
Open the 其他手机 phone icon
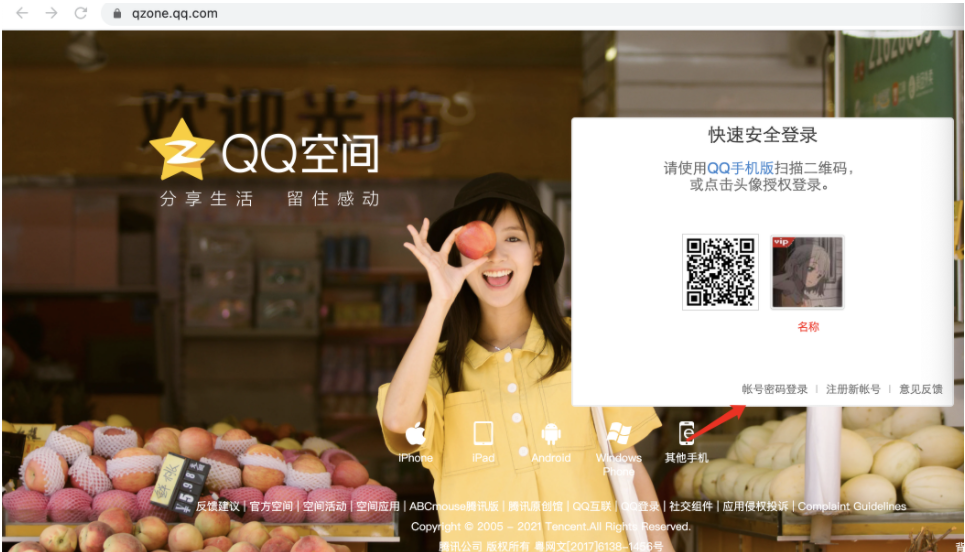tap(686, 433)
